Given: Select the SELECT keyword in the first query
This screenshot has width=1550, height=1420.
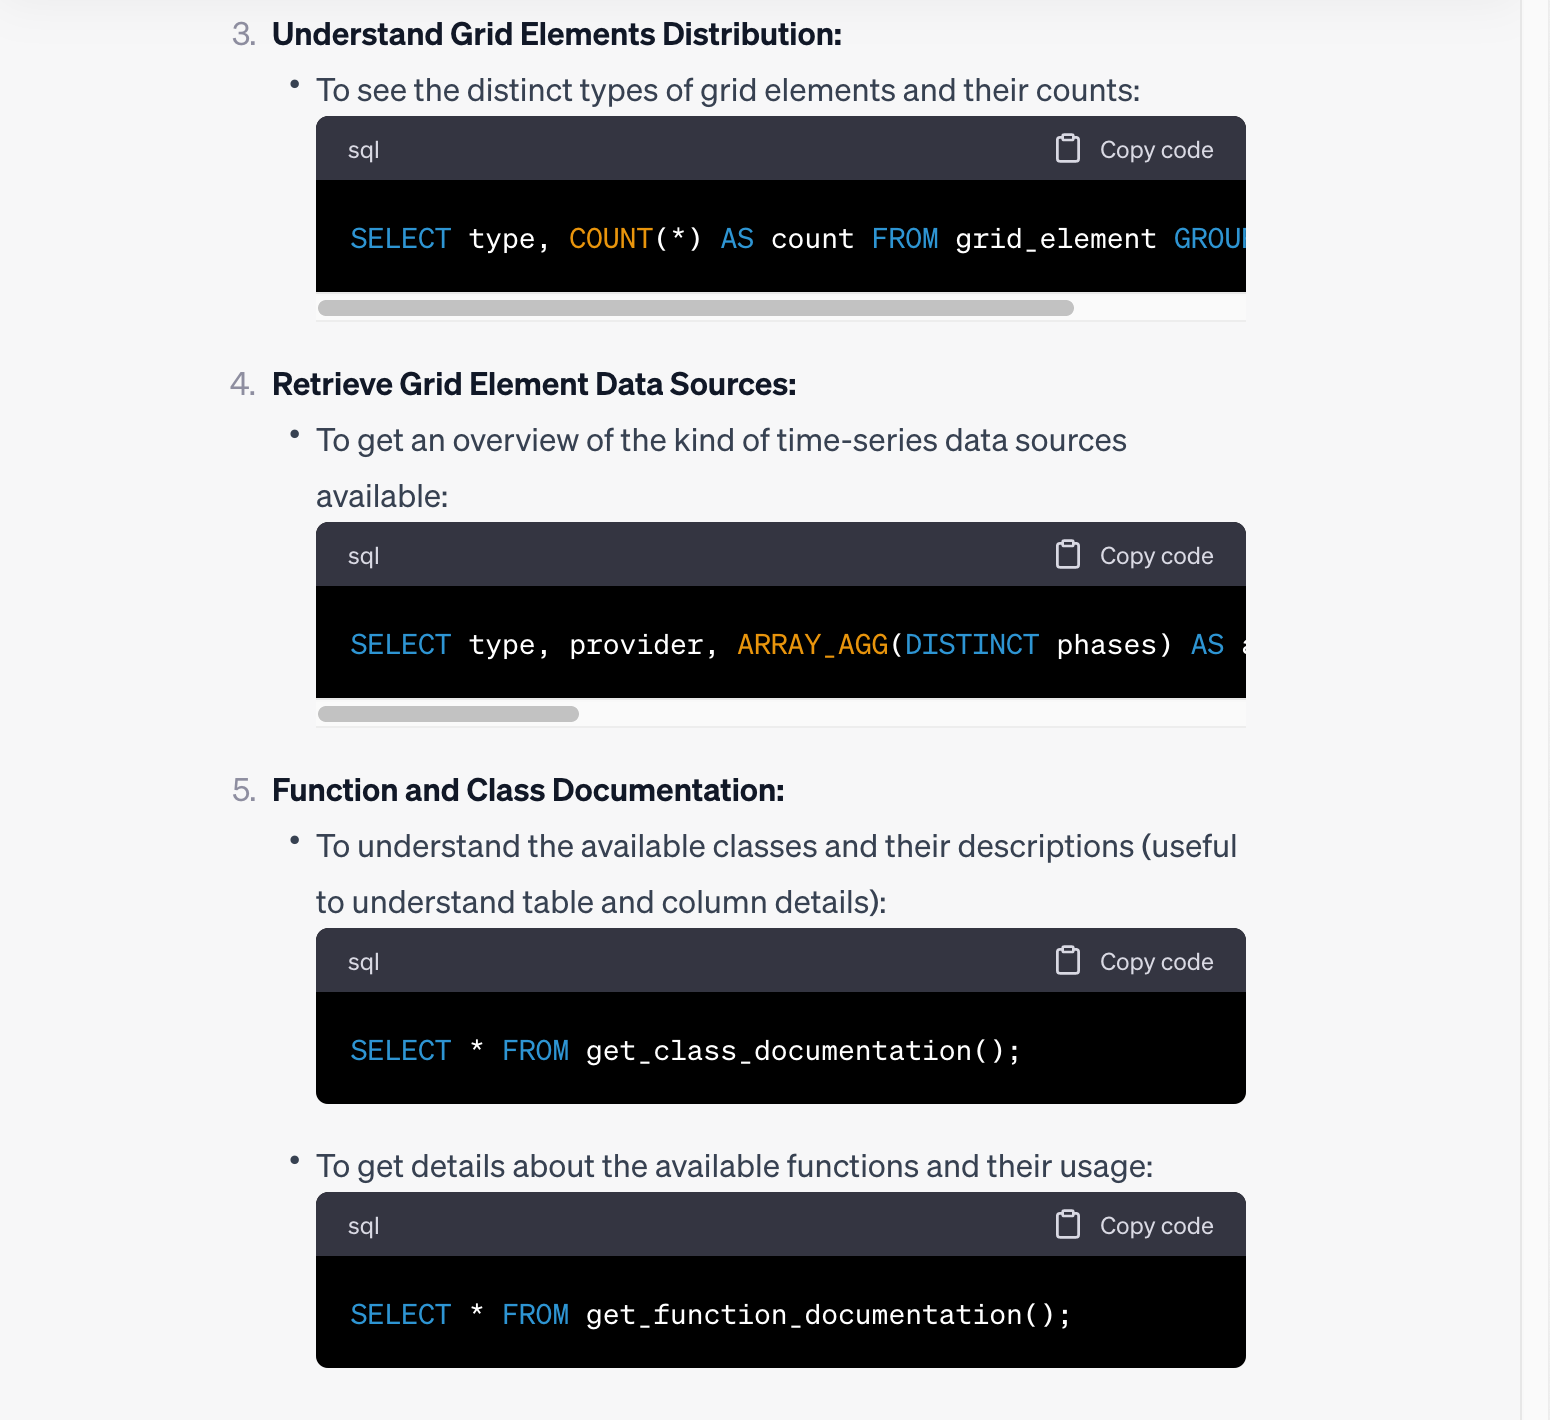Looking at the screenshot, I should (x=399, y=238).
